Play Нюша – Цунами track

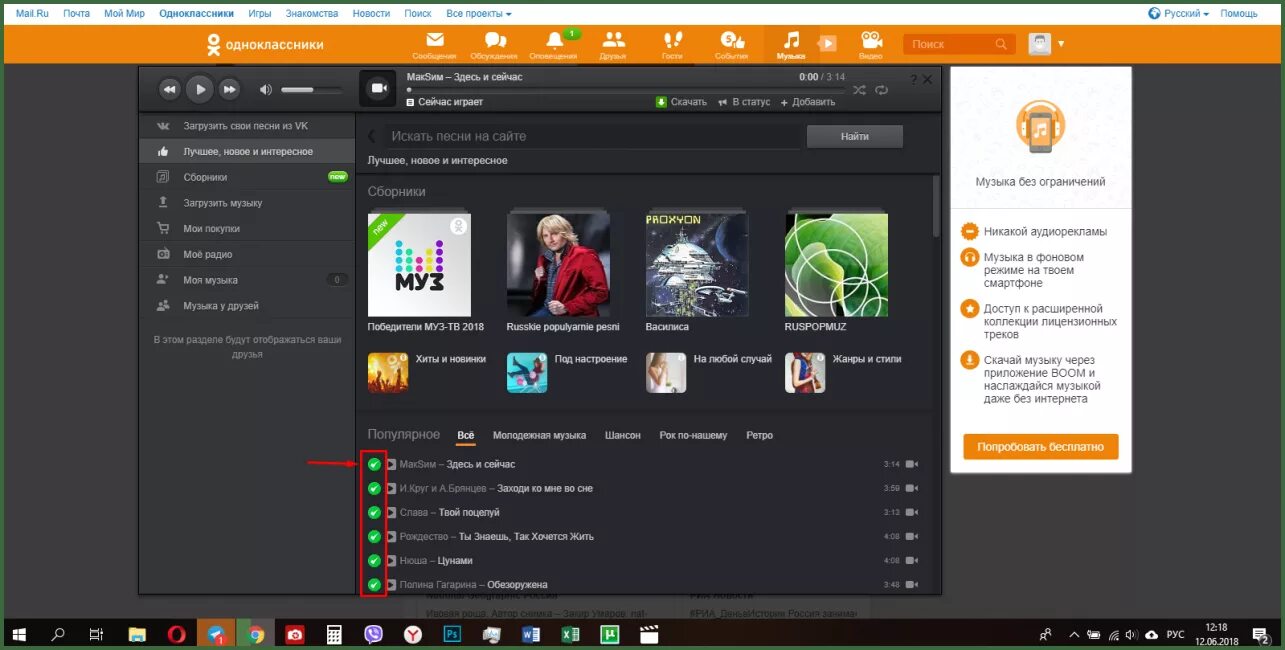391,560
